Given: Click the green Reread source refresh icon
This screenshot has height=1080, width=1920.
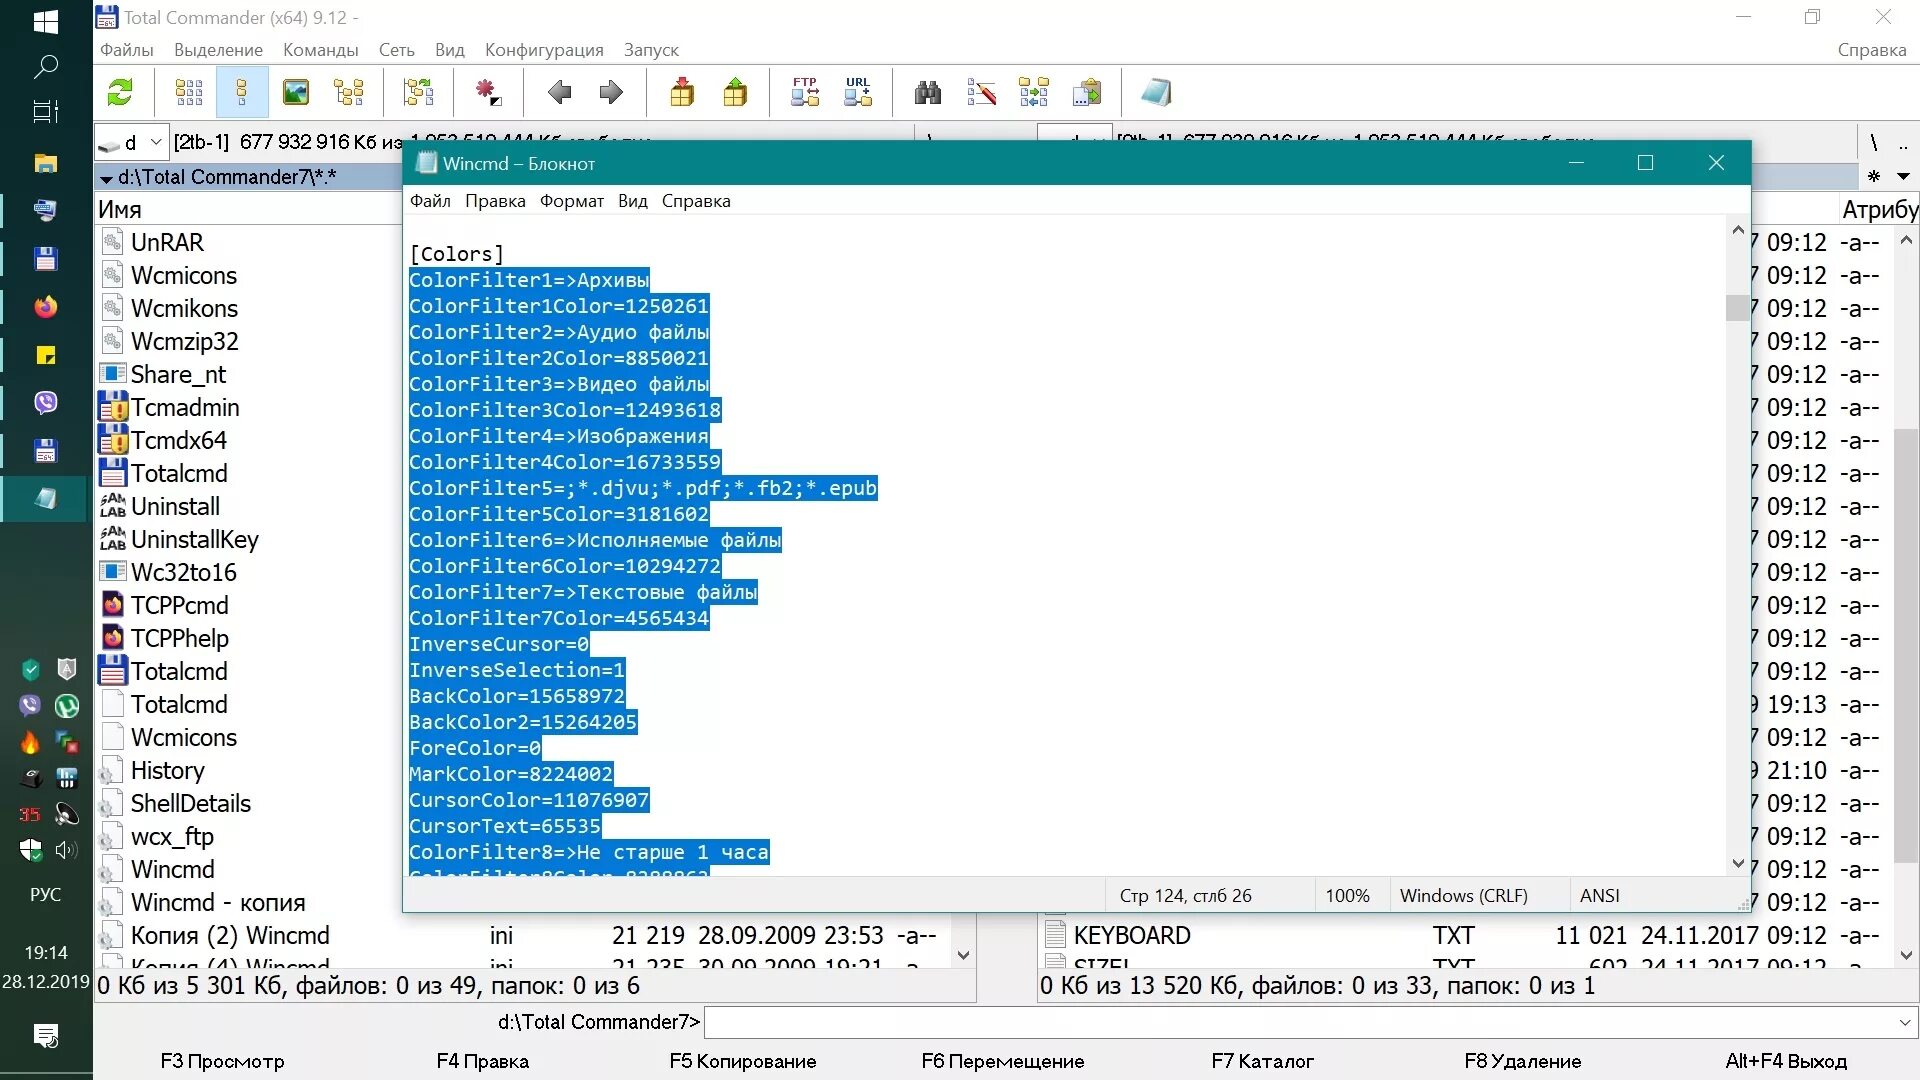Looking at the screenshot, I should [x=120, y=93].
